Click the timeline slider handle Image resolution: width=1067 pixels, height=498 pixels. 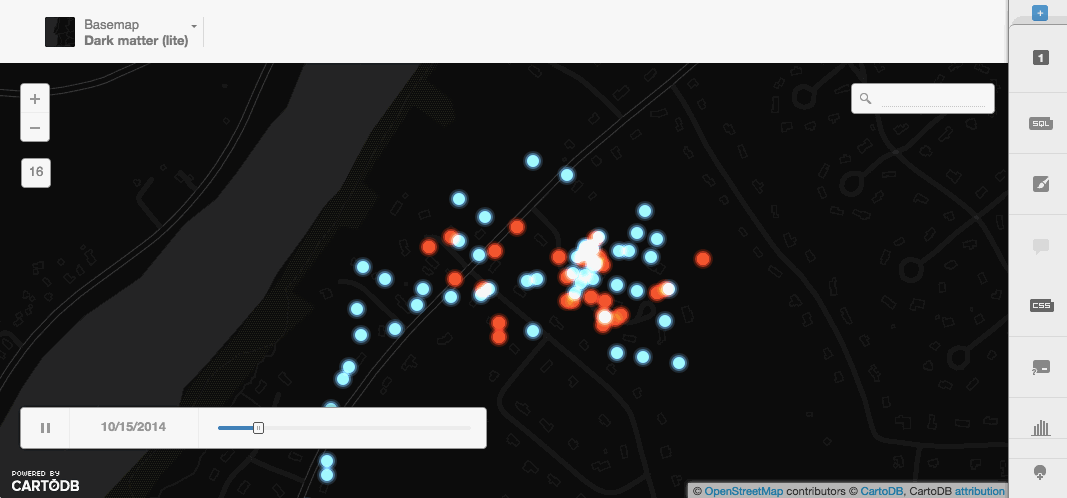pos(258,428)
